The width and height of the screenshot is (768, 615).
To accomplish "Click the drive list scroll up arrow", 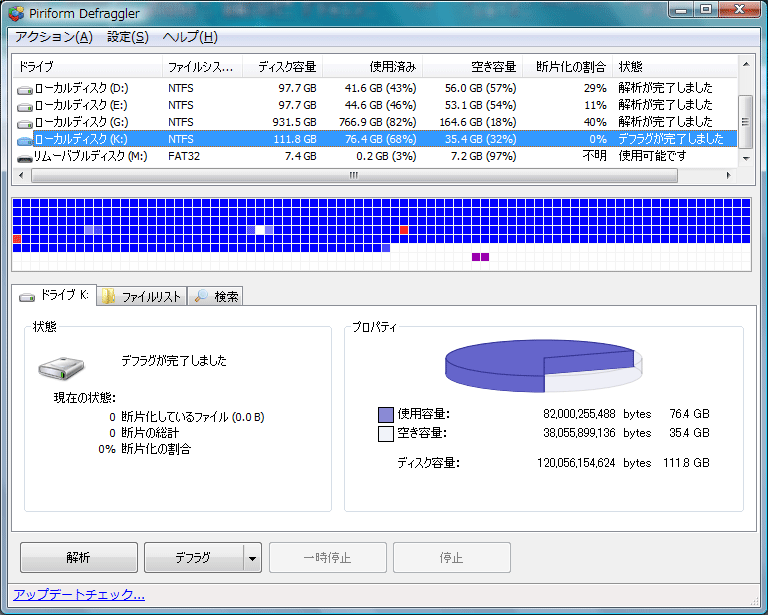I will pyautogui.click(x=745, y=64).
